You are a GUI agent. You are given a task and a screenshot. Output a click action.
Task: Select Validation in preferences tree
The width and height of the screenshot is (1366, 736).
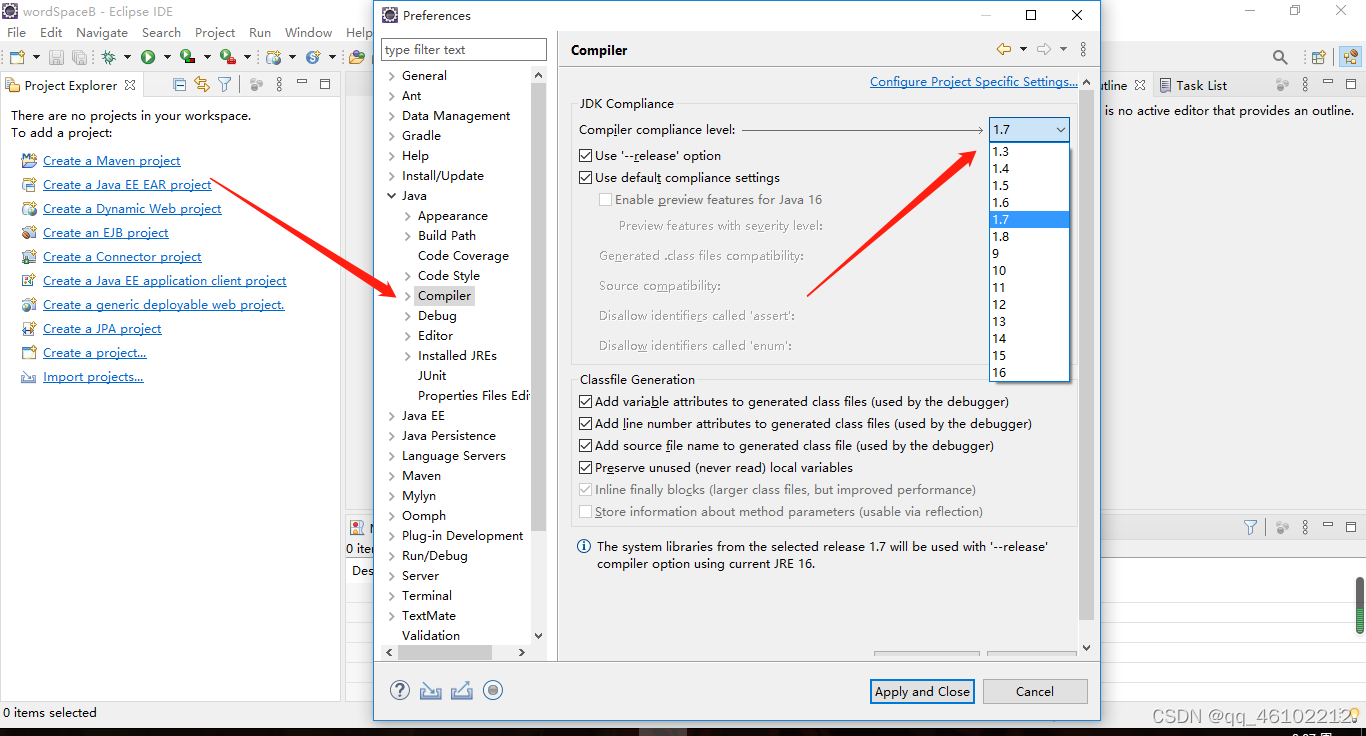[x=431, y=636]
